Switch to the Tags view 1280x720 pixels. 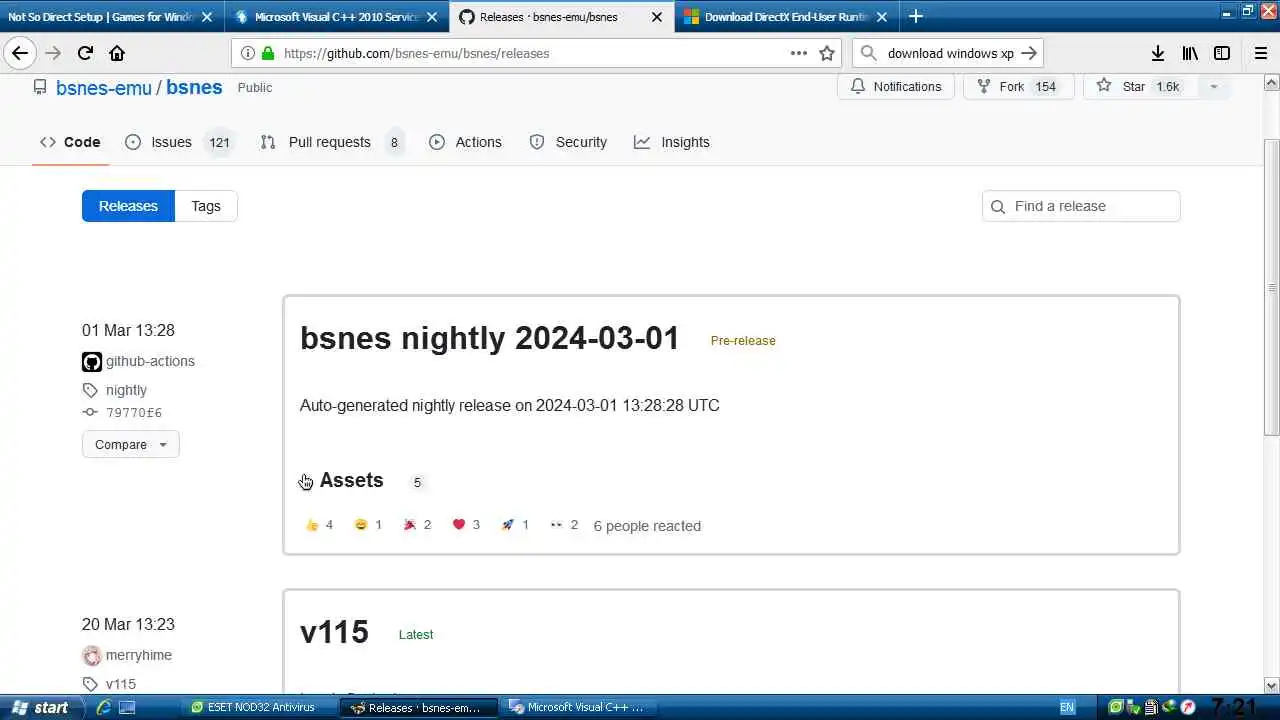[x=206, y=206]
